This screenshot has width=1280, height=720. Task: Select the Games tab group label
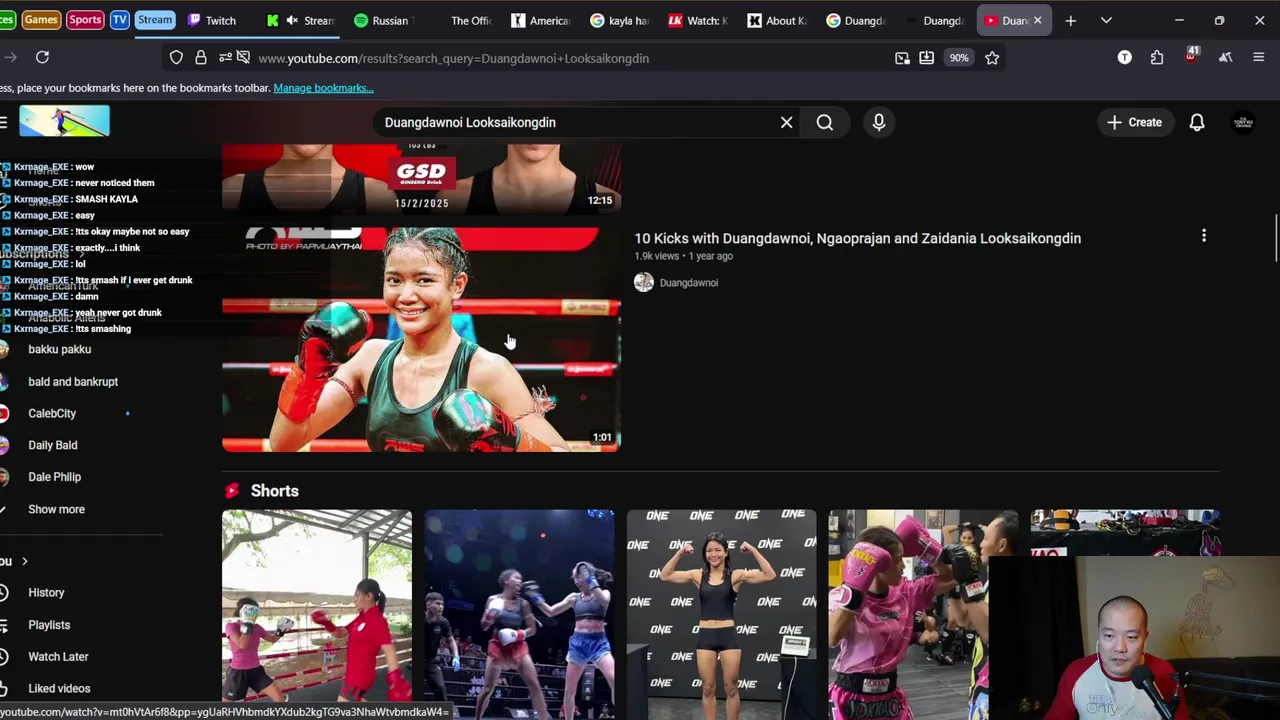tap(41, 20)
